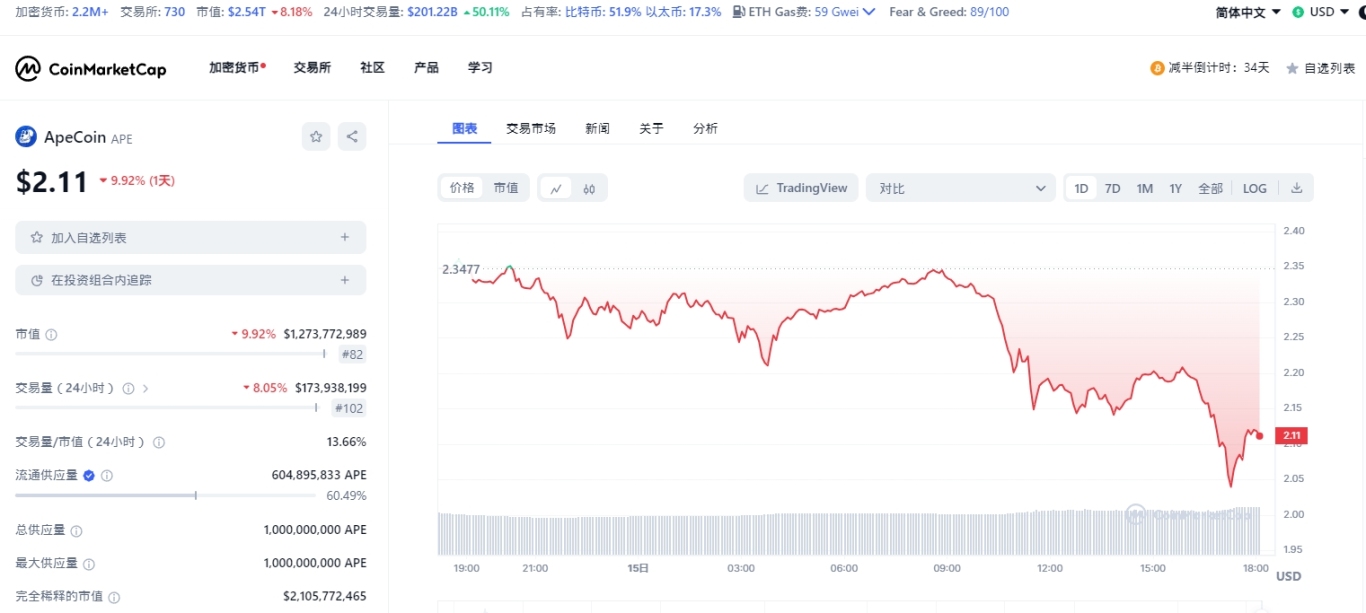Expand 交易量（24小时）chevron arrow
1366x613 pixels.
click(x=146, y=388)
